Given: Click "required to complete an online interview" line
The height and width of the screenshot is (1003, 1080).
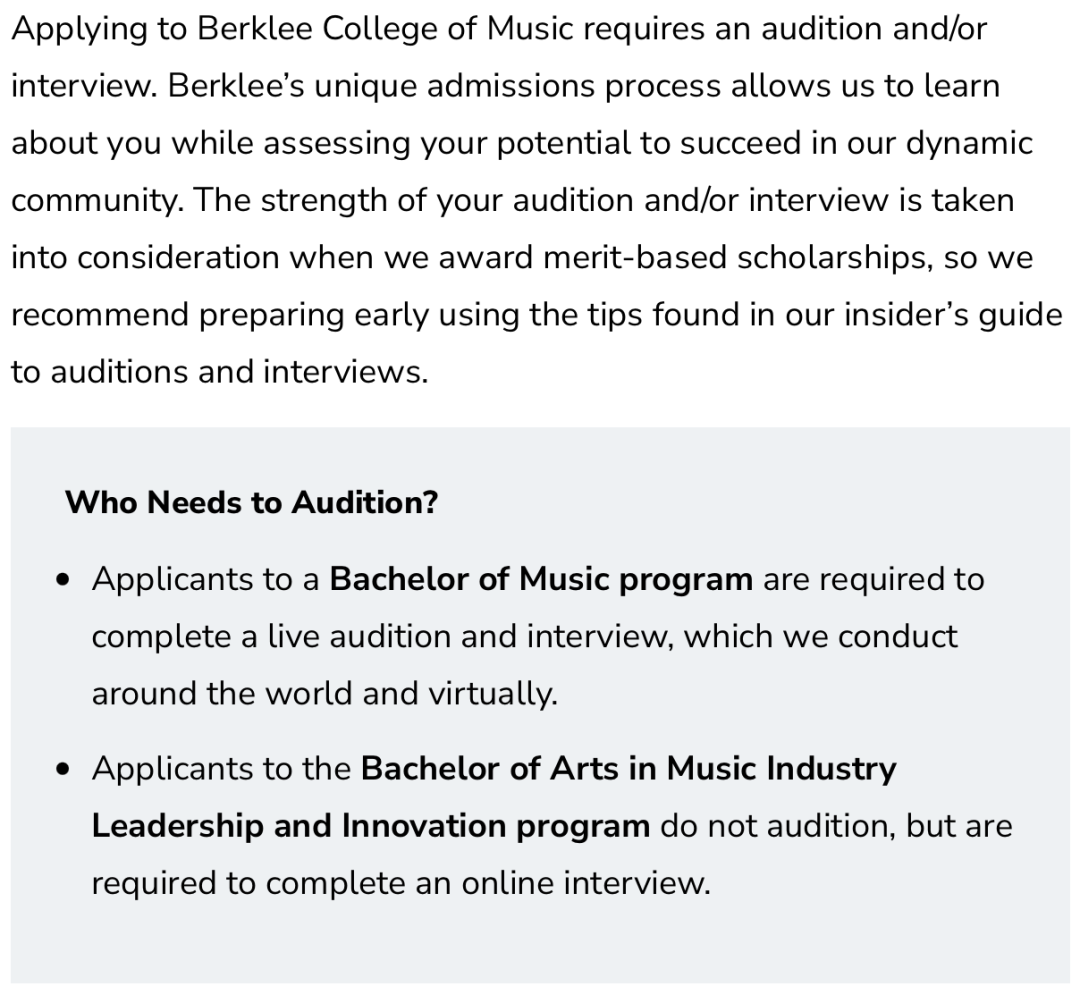Looking at the screenshot, I should click(x=400, y=883).
